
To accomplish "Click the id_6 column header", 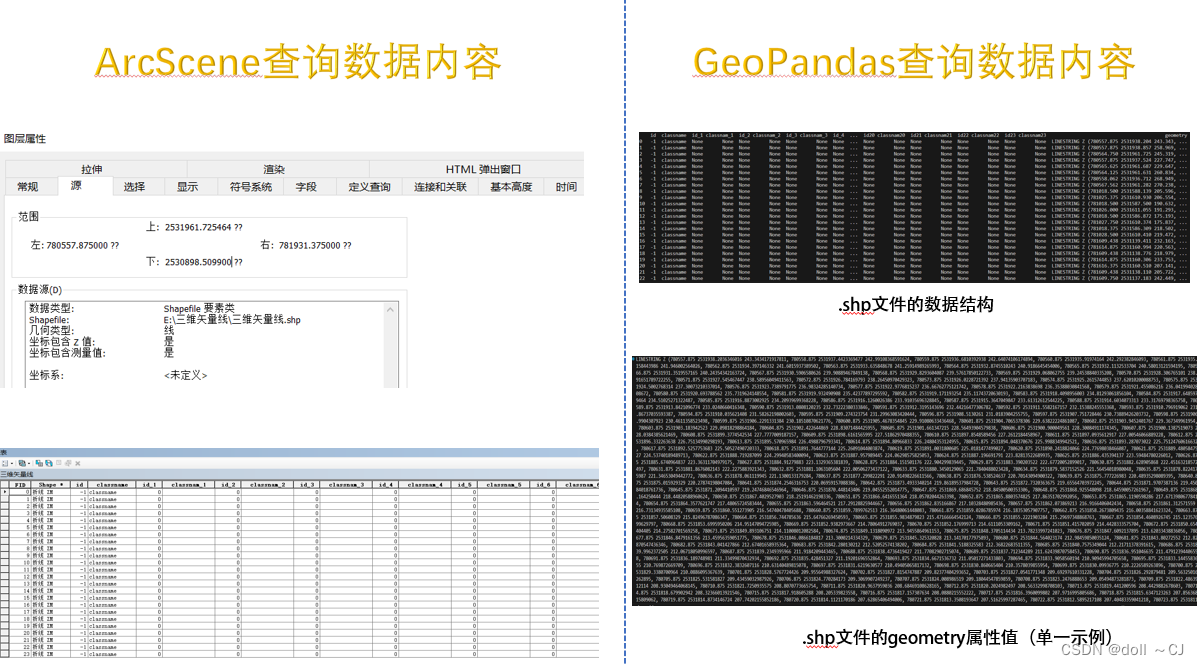I will pyautogui.click(x=543, y=485).
